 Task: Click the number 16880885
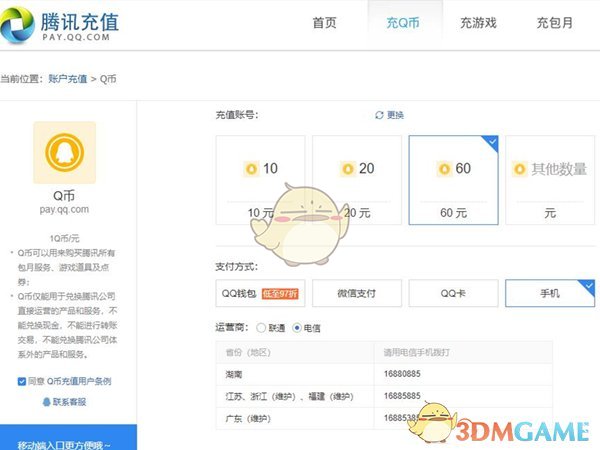[402, 373]
